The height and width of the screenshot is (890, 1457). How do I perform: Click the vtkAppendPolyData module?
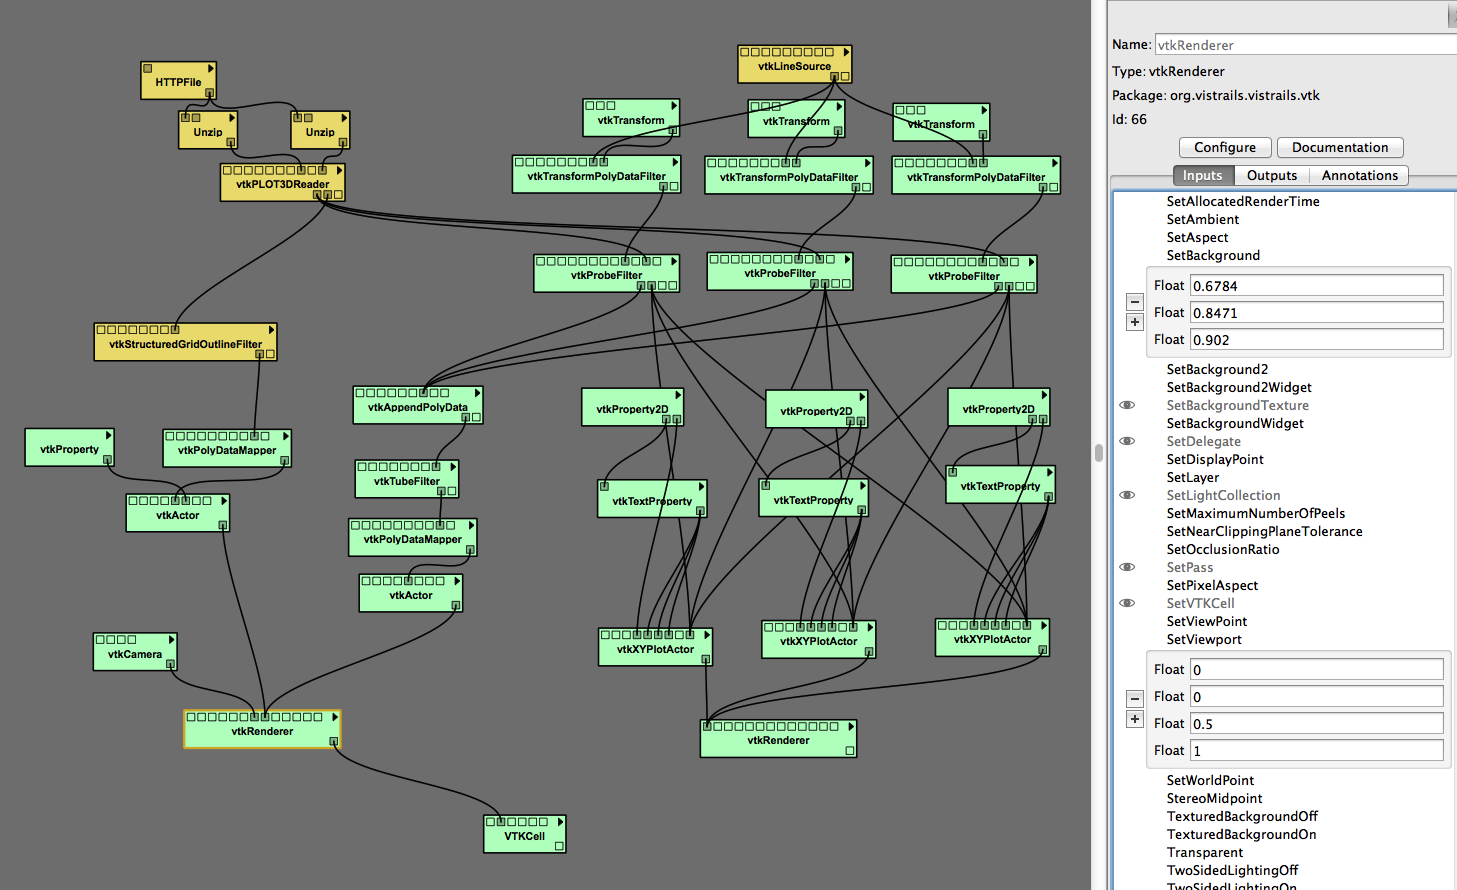tap(417, 407)
